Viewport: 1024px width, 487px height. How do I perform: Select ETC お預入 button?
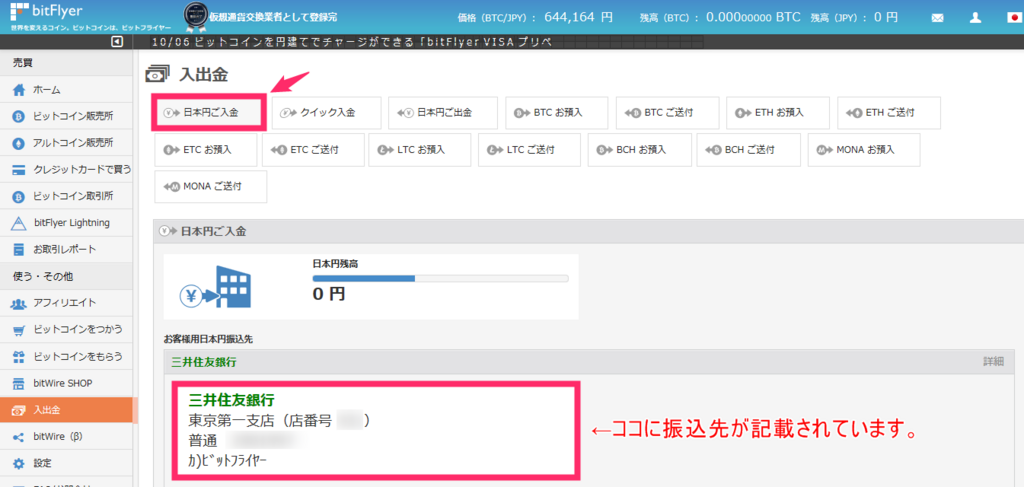tap(205, 149)
